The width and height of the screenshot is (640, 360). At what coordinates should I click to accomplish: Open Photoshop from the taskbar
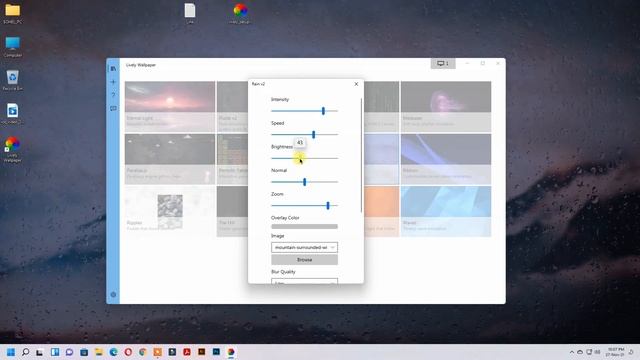coord(216,352)
